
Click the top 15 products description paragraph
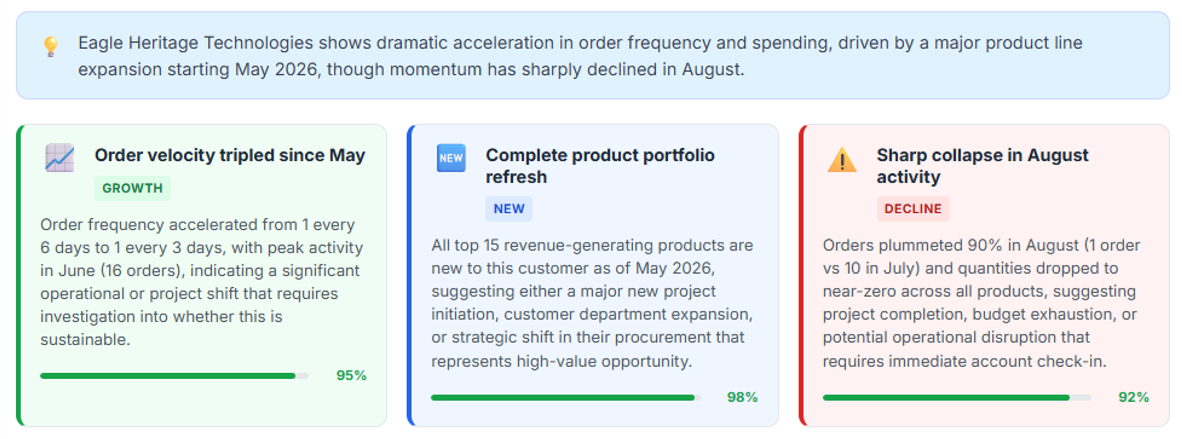pyautogui.click(x=592, y=303)
